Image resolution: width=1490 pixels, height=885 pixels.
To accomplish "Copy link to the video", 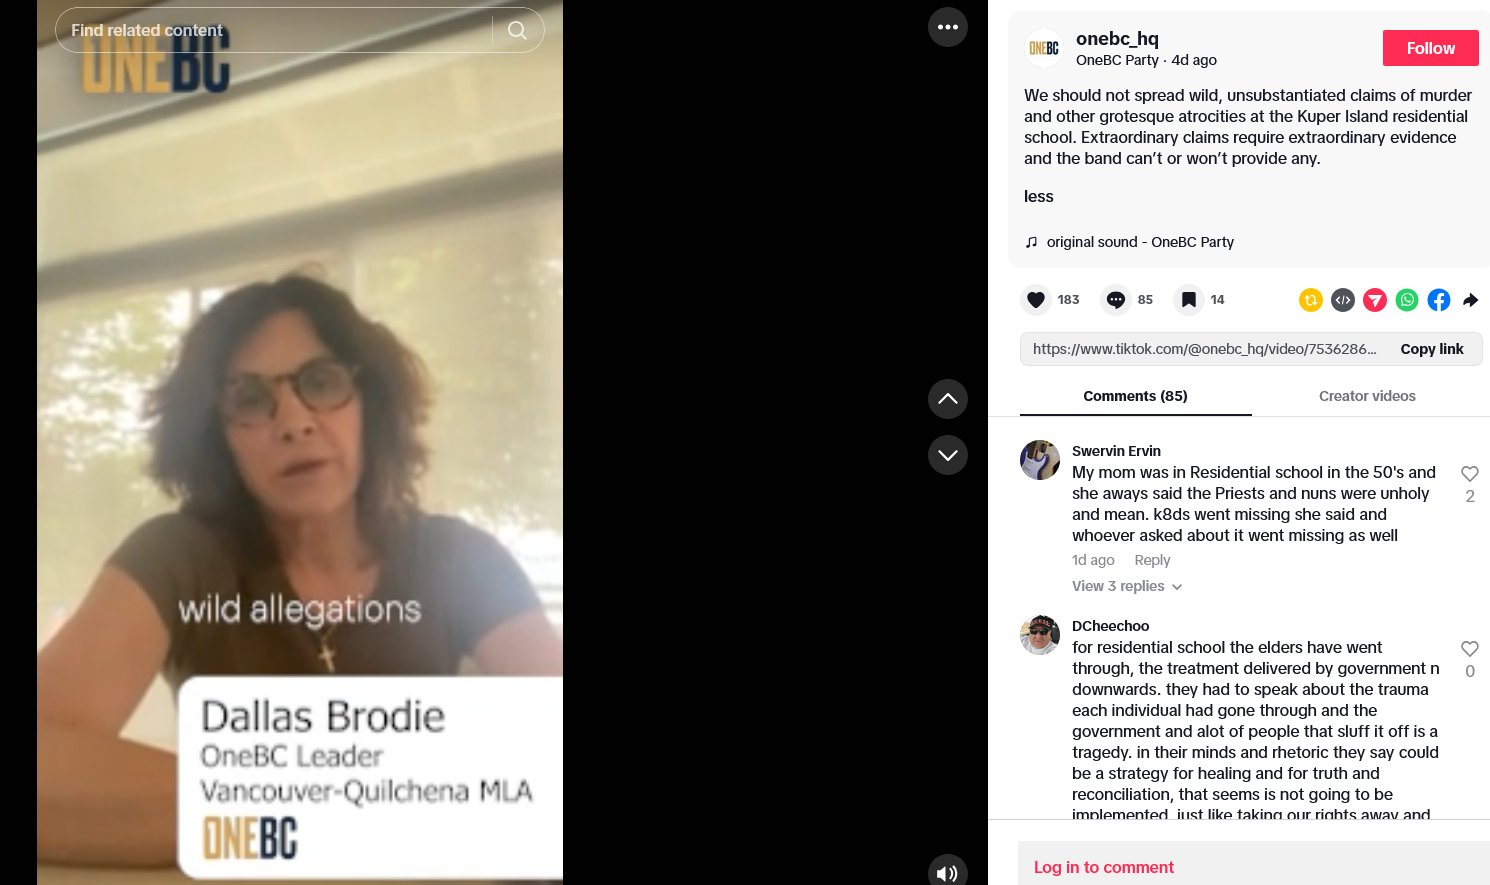I will coord(1431,349).
